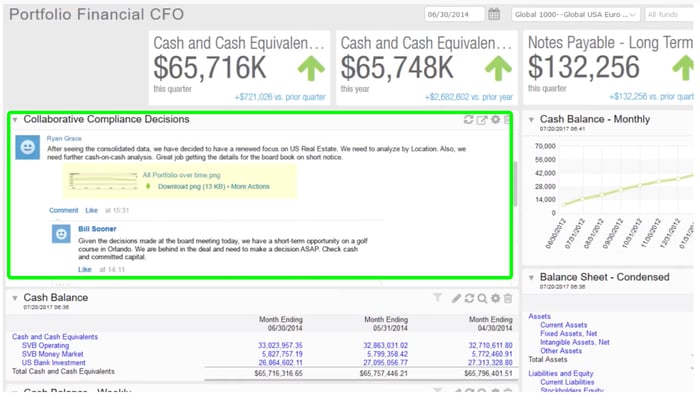Click the pencil edit icon in Cash Balance
The height and width of the screenshot is (397, 700).
point(456,298)
